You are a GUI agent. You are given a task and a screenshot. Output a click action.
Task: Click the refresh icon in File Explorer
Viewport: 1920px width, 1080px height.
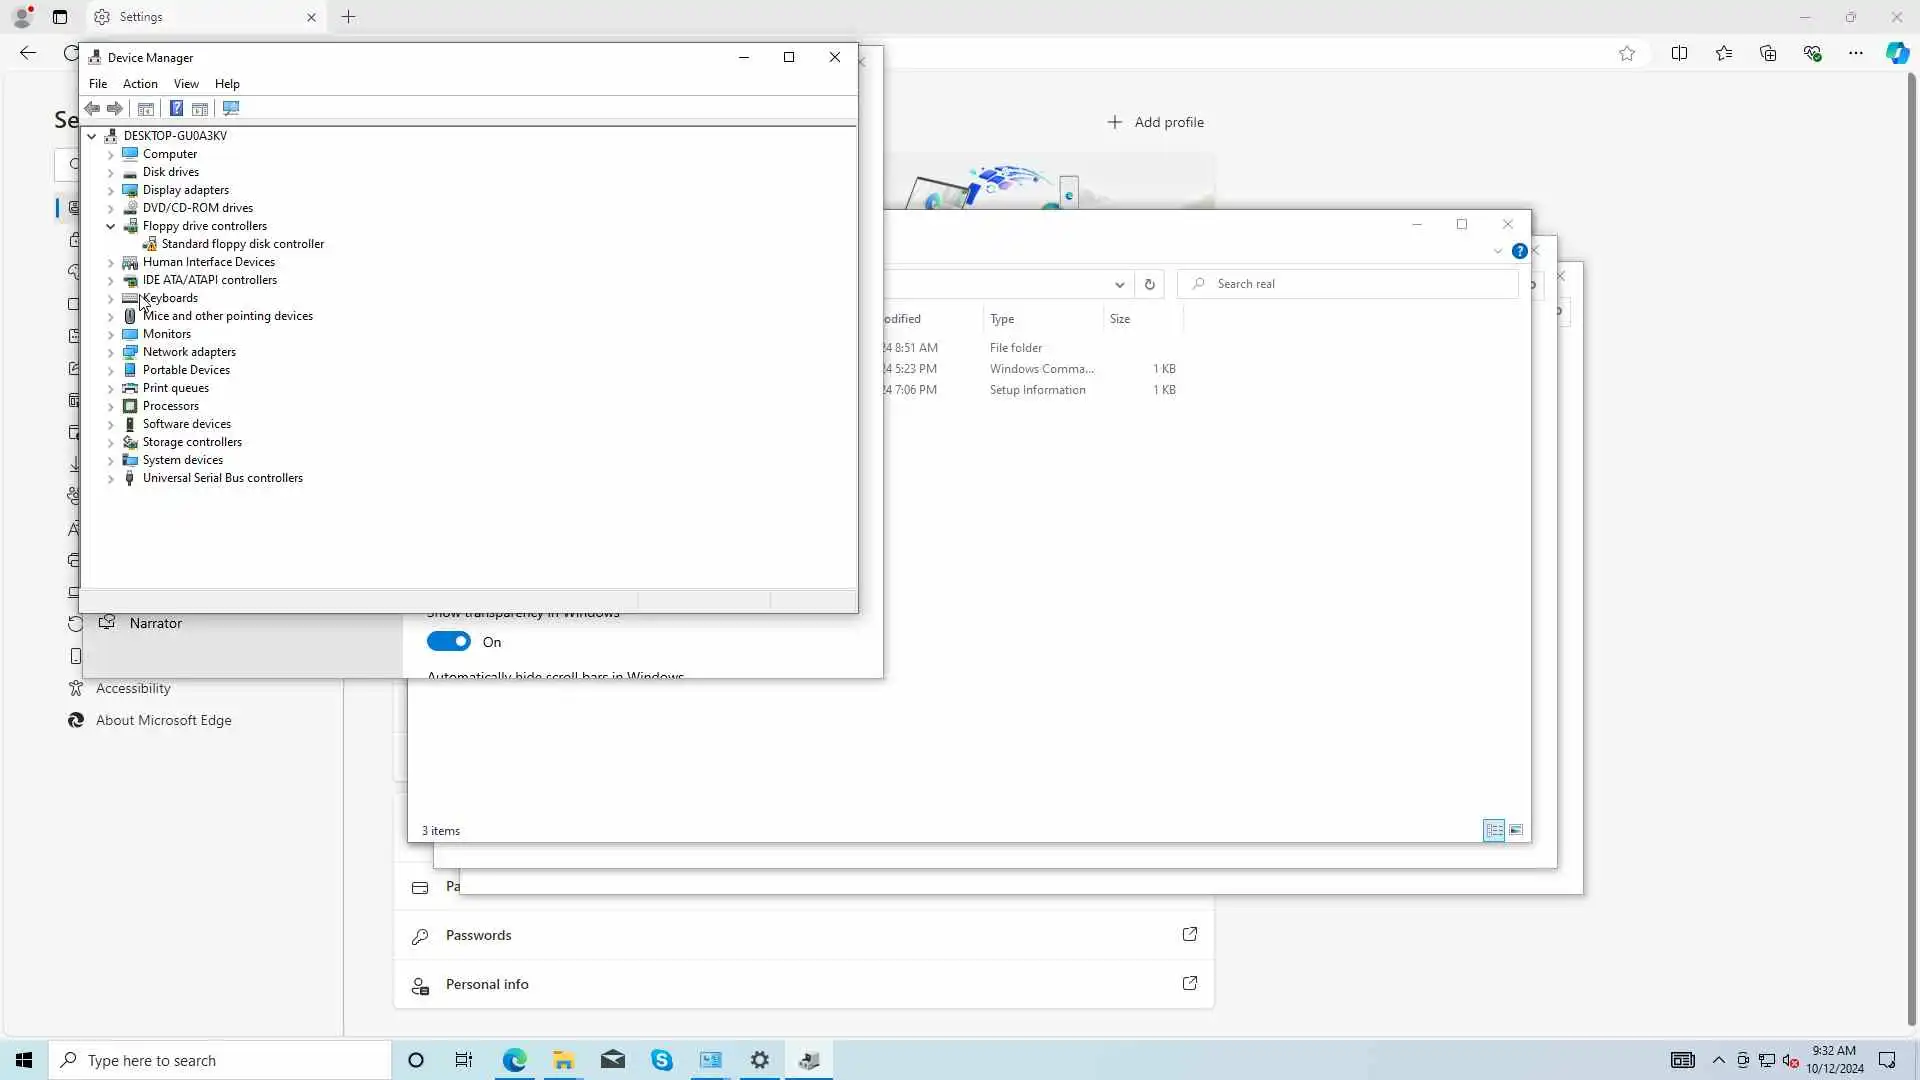click(1149, 284)
